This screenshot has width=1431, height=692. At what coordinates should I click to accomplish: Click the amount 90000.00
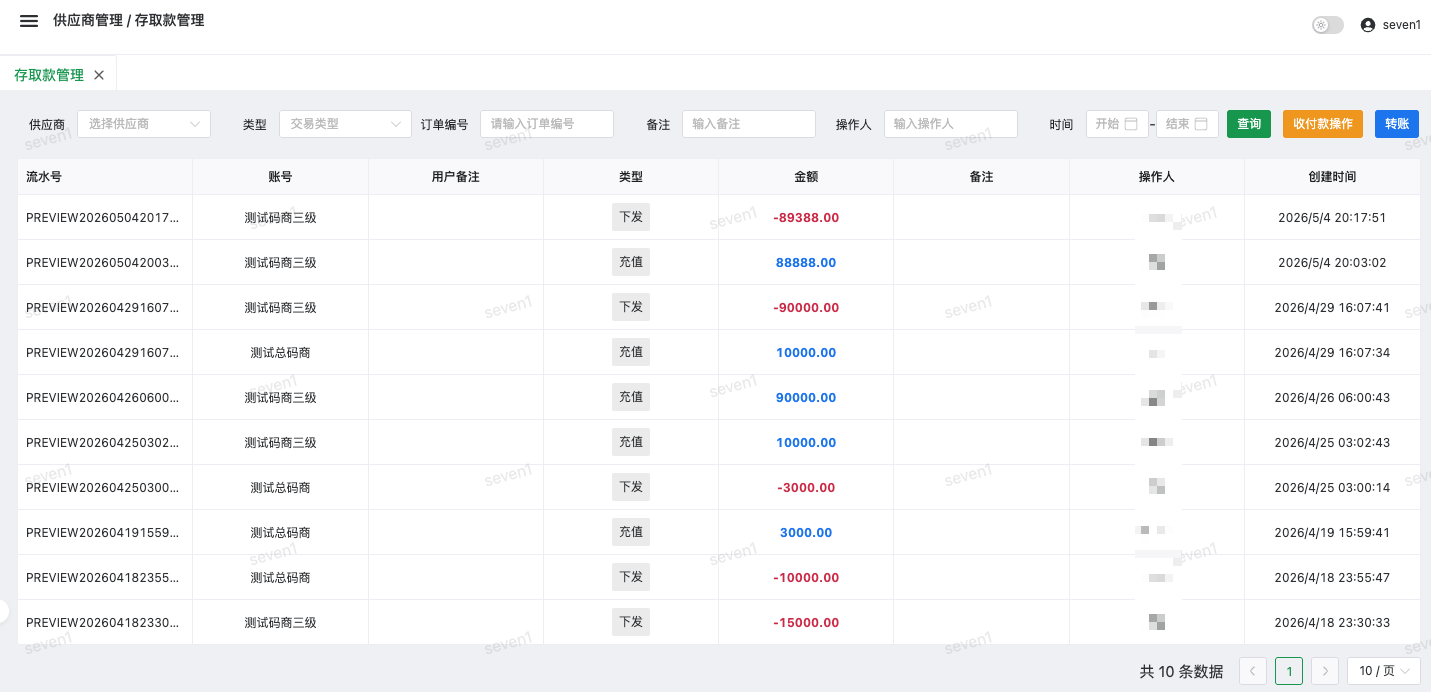point(806,398)
